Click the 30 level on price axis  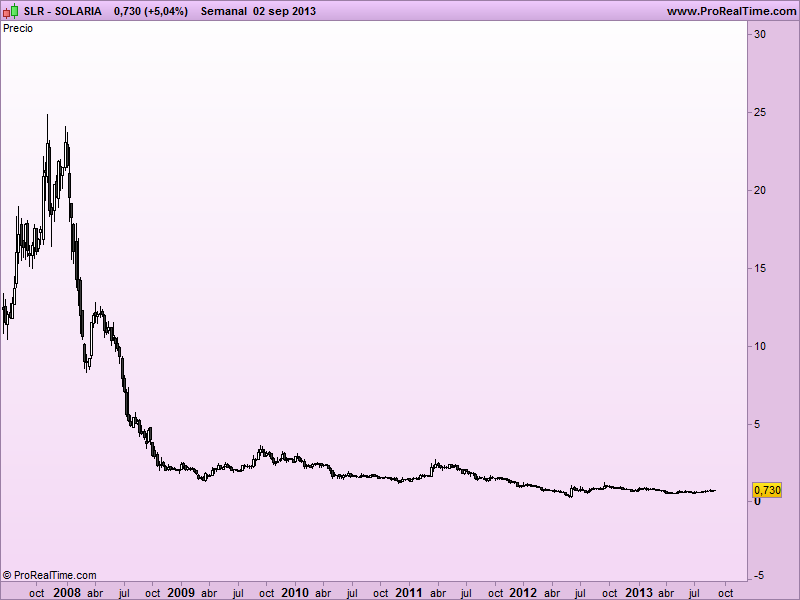pos(760,34)
